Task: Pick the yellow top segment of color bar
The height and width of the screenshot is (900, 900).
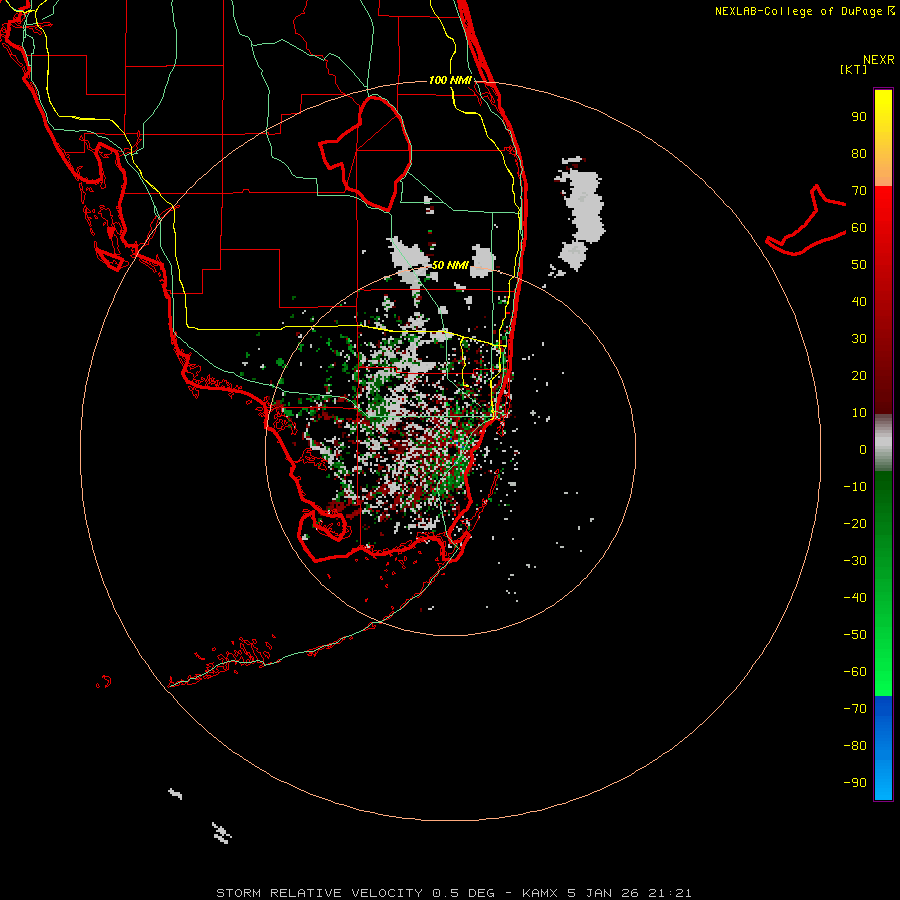Action: 883,138
